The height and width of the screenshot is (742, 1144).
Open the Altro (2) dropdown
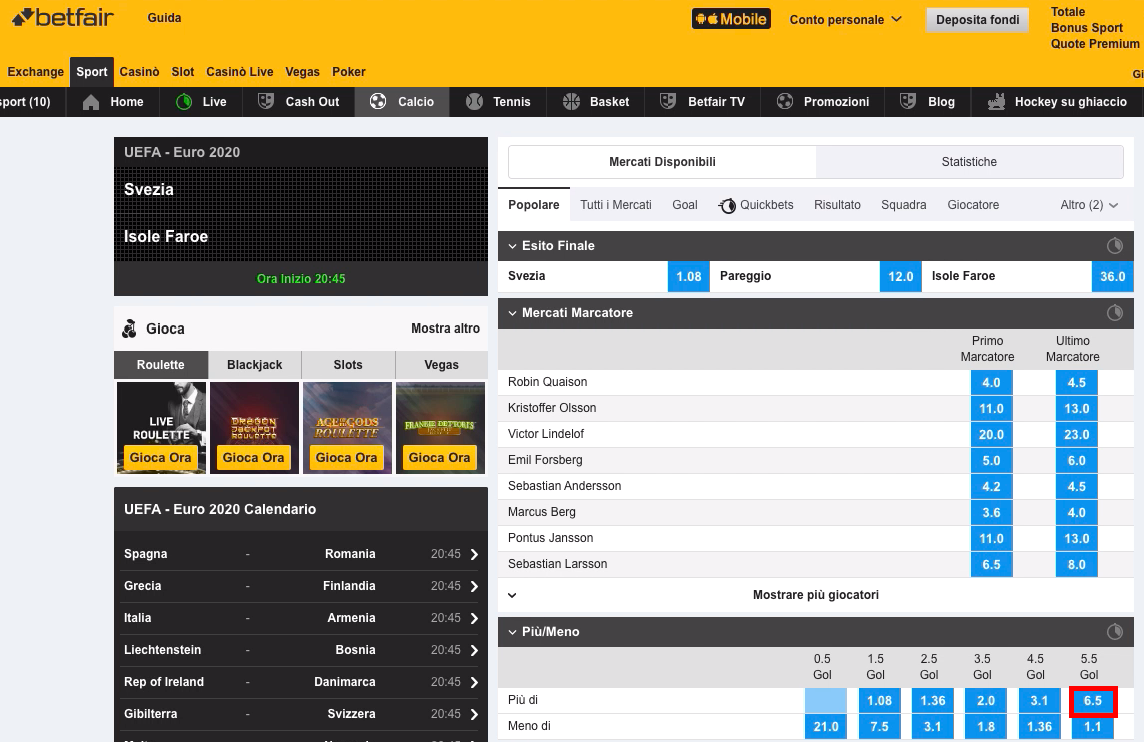tap(1089, 205)
